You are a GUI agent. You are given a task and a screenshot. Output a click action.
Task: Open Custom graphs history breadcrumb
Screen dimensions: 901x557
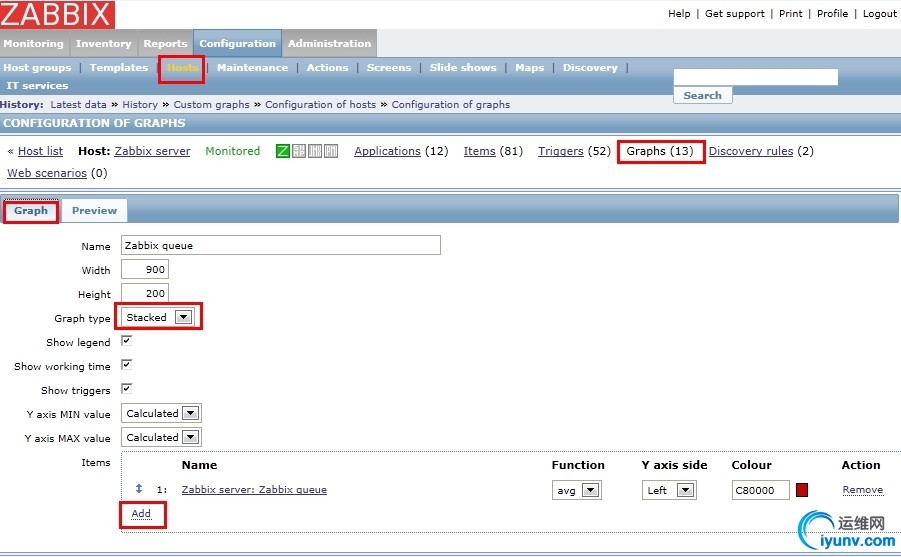[211, 105]
